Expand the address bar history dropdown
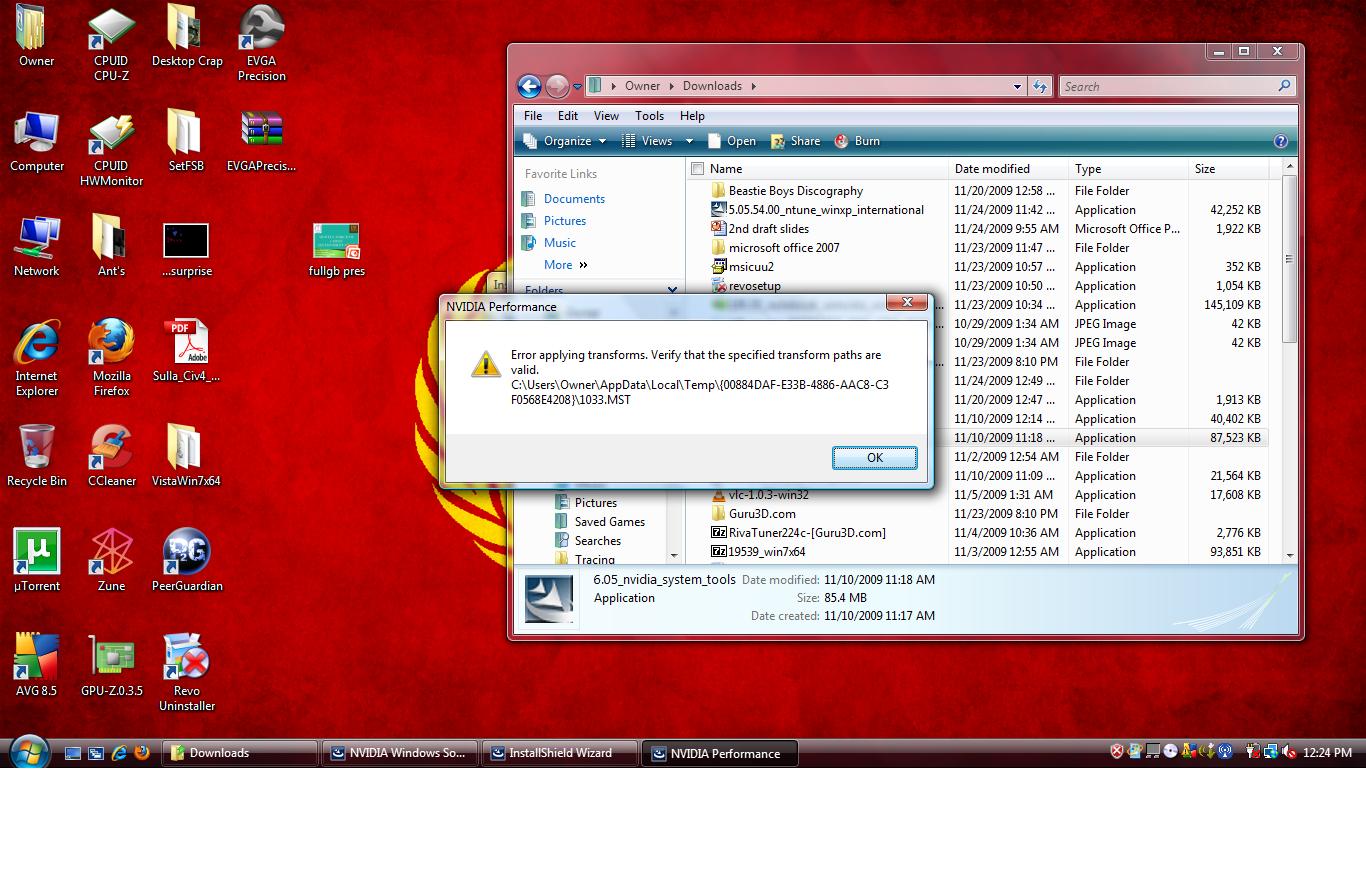Image resolution: width=1366 pixels, height=882 pixels. point(1017,86)
